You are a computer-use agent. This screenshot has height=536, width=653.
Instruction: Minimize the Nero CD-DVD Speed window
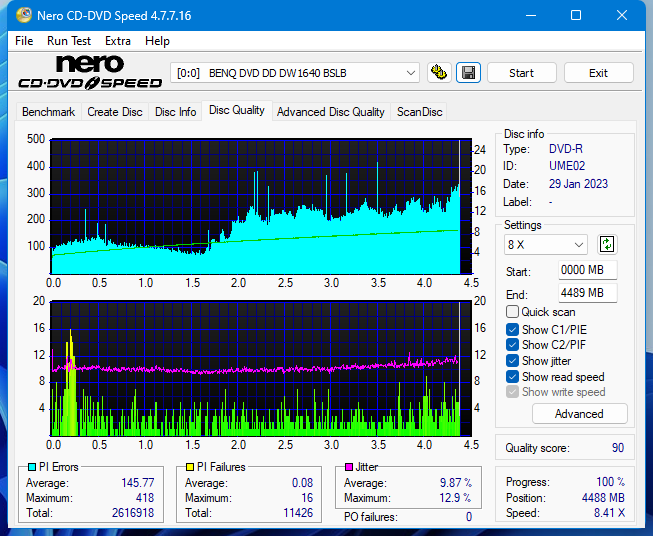pos(531,15)
